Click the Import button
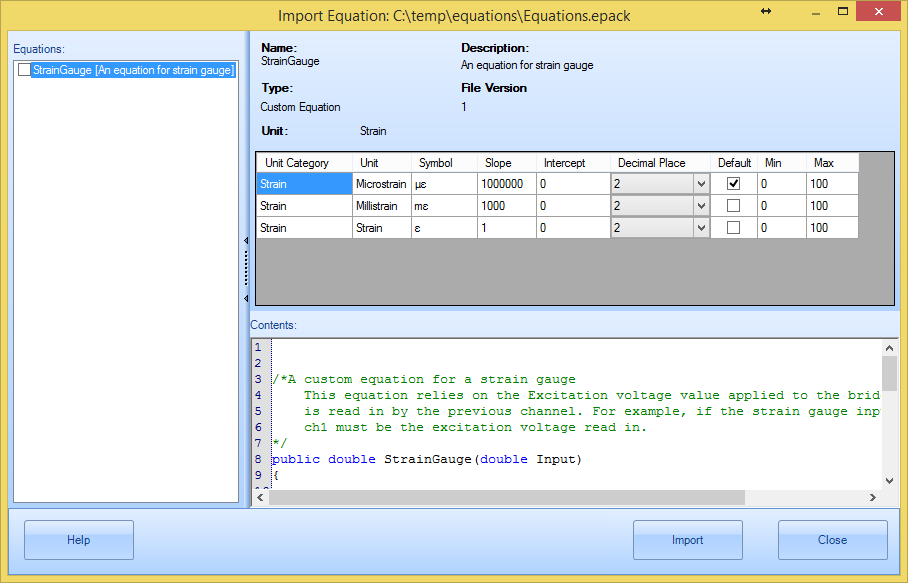 tap(687, 540)
